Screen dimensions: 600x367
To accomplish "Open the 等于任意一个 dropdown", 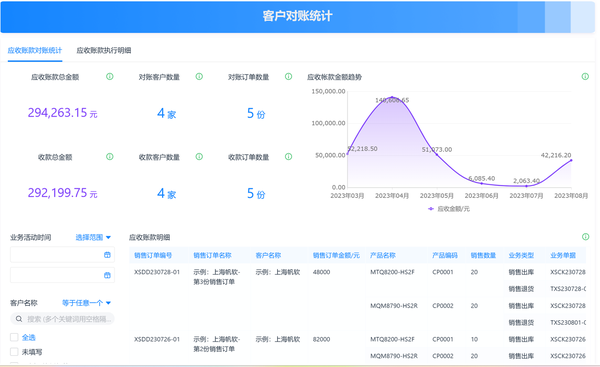I will point(86,303).
